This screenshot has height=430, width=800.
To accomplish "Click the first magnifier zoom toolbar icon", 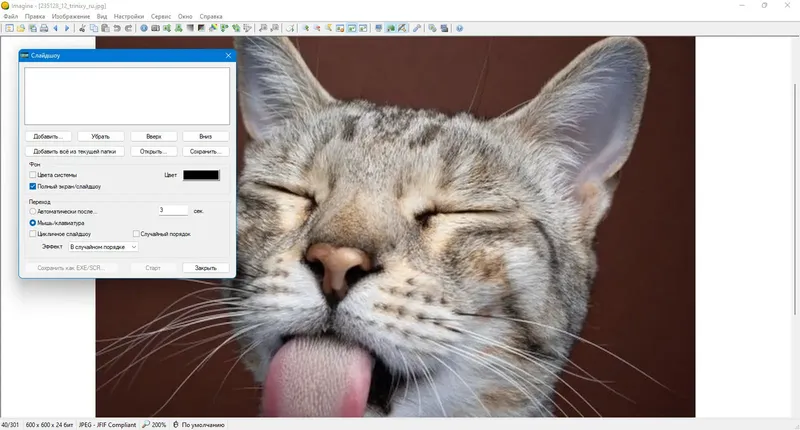I will click(x=263, y=28).
